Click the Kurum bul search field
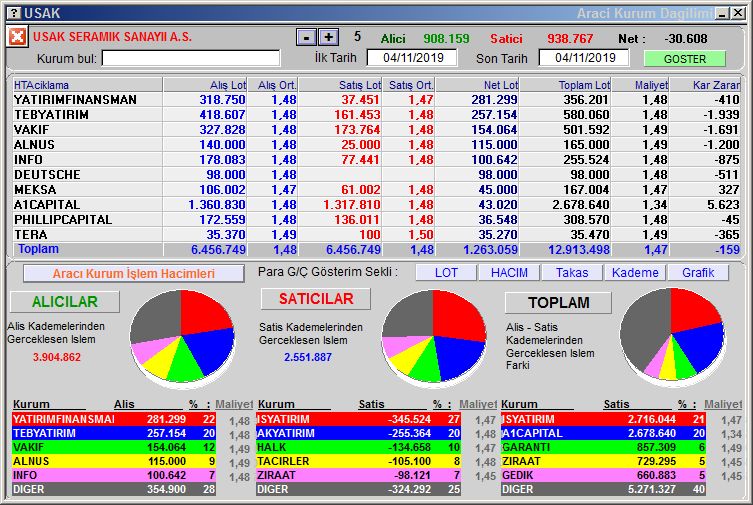Viewport: 753px width, 505px height. [191, 58]
